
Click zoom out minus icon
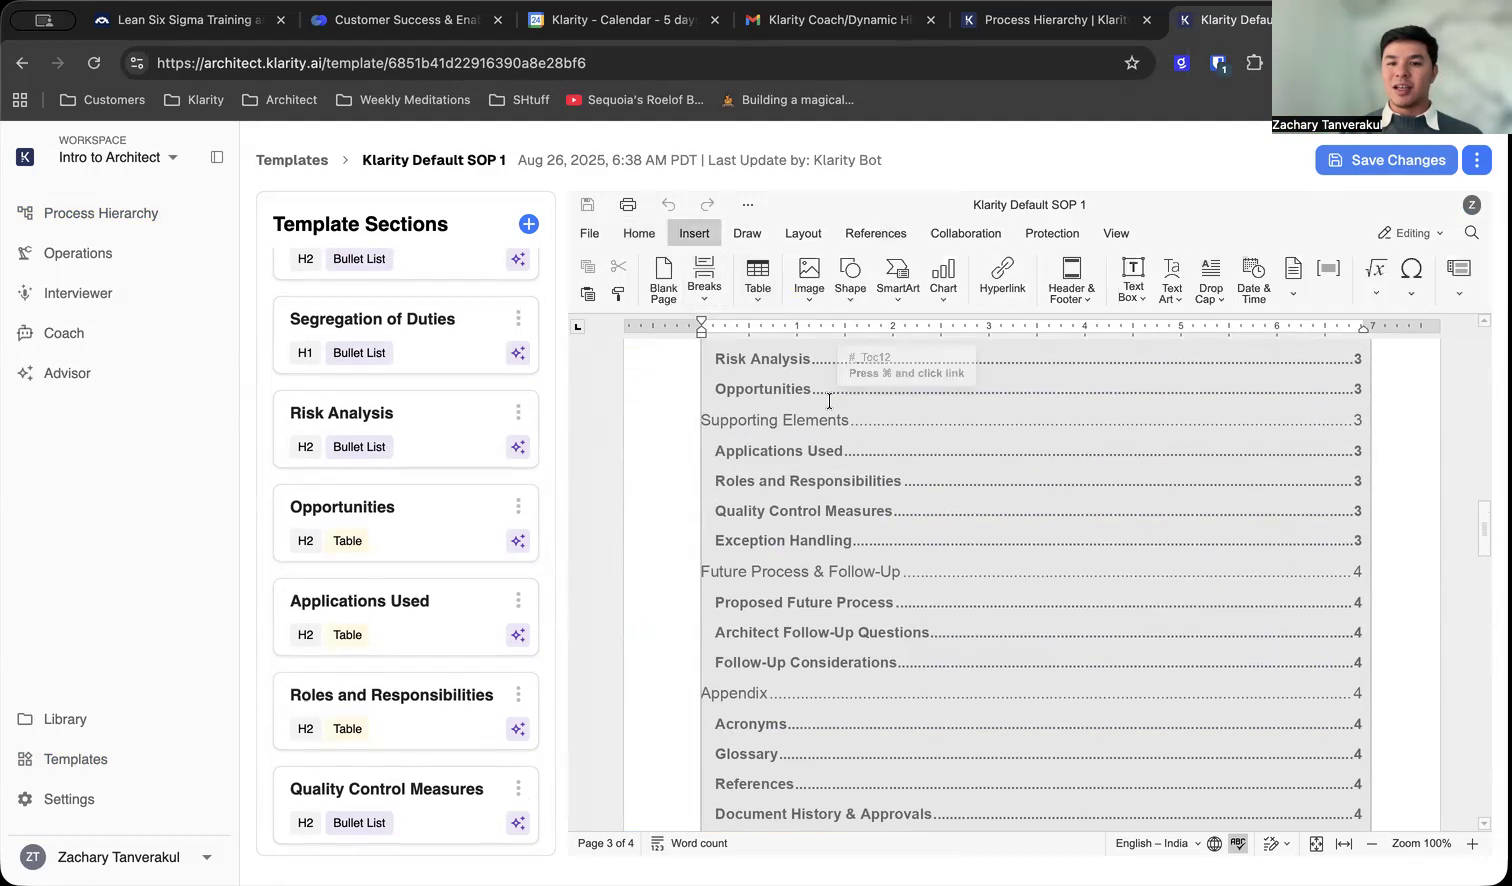pyautogui.click(x=1372, y=844)
